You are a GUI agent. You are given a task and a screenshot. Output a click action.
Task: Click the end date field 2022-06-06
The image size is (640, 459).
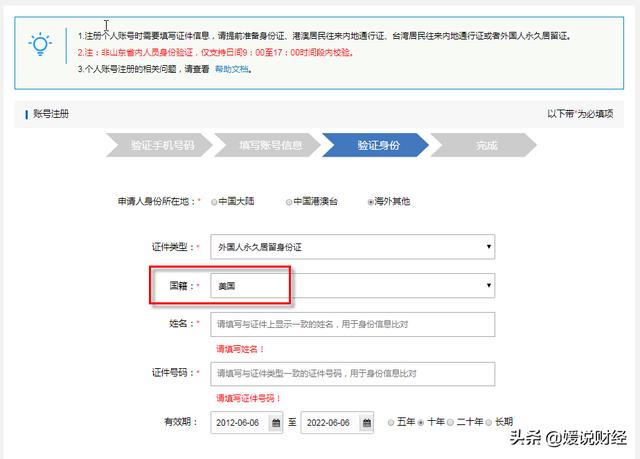337,423
